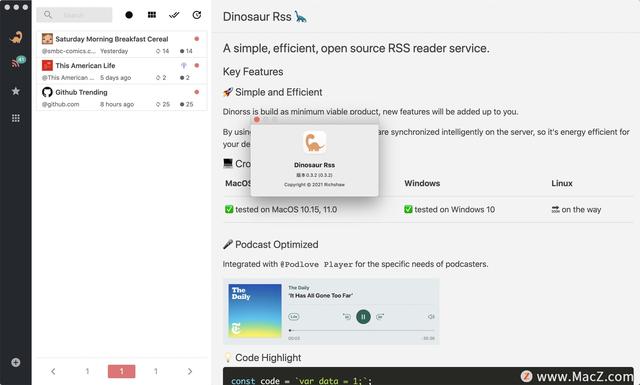Open the dinosaur home icon in sidebar
This screenshot has width=640, height=385.
[16, 38]
